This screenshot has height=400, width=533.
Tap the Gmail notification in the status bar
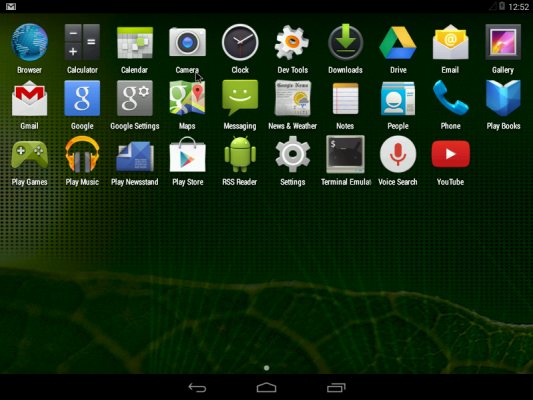(x=11, y=6)
